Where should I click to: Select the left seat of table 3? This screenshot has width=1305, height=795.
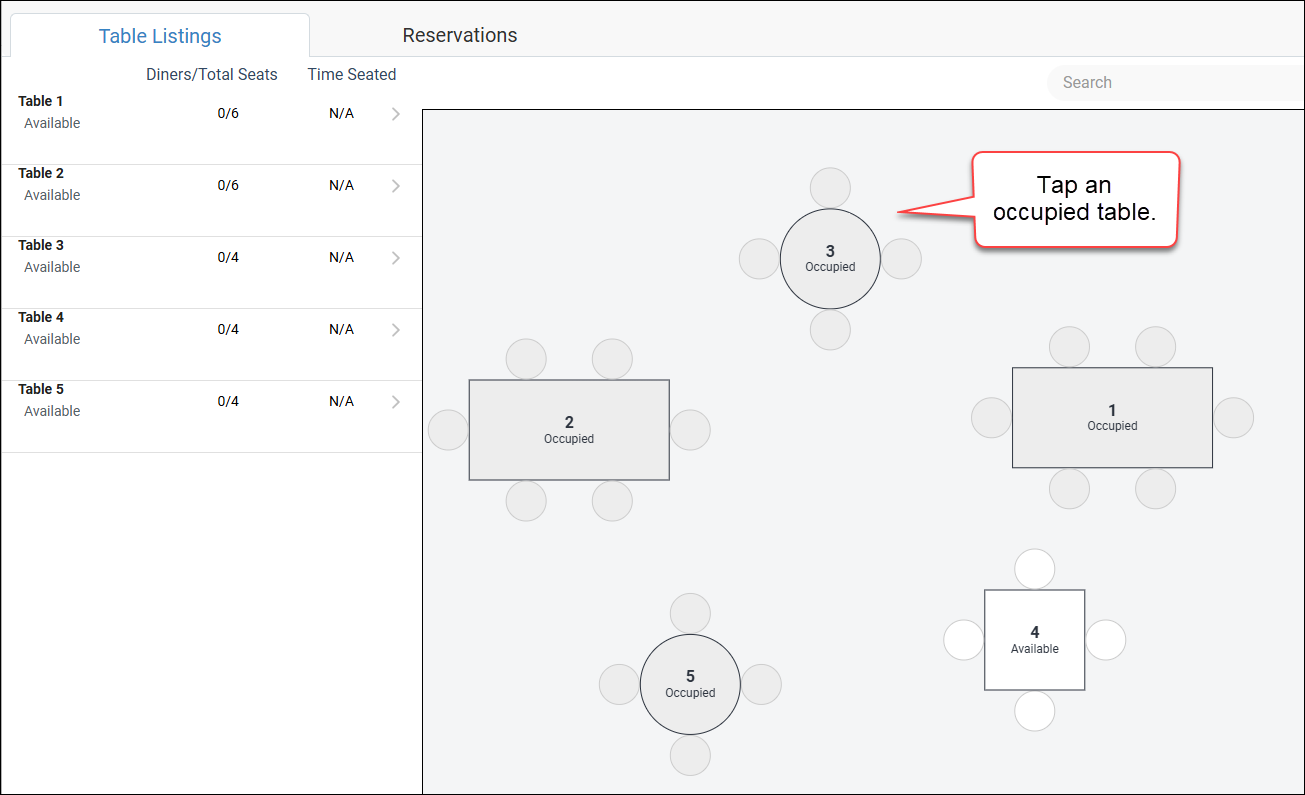click(x=760, y=259)
